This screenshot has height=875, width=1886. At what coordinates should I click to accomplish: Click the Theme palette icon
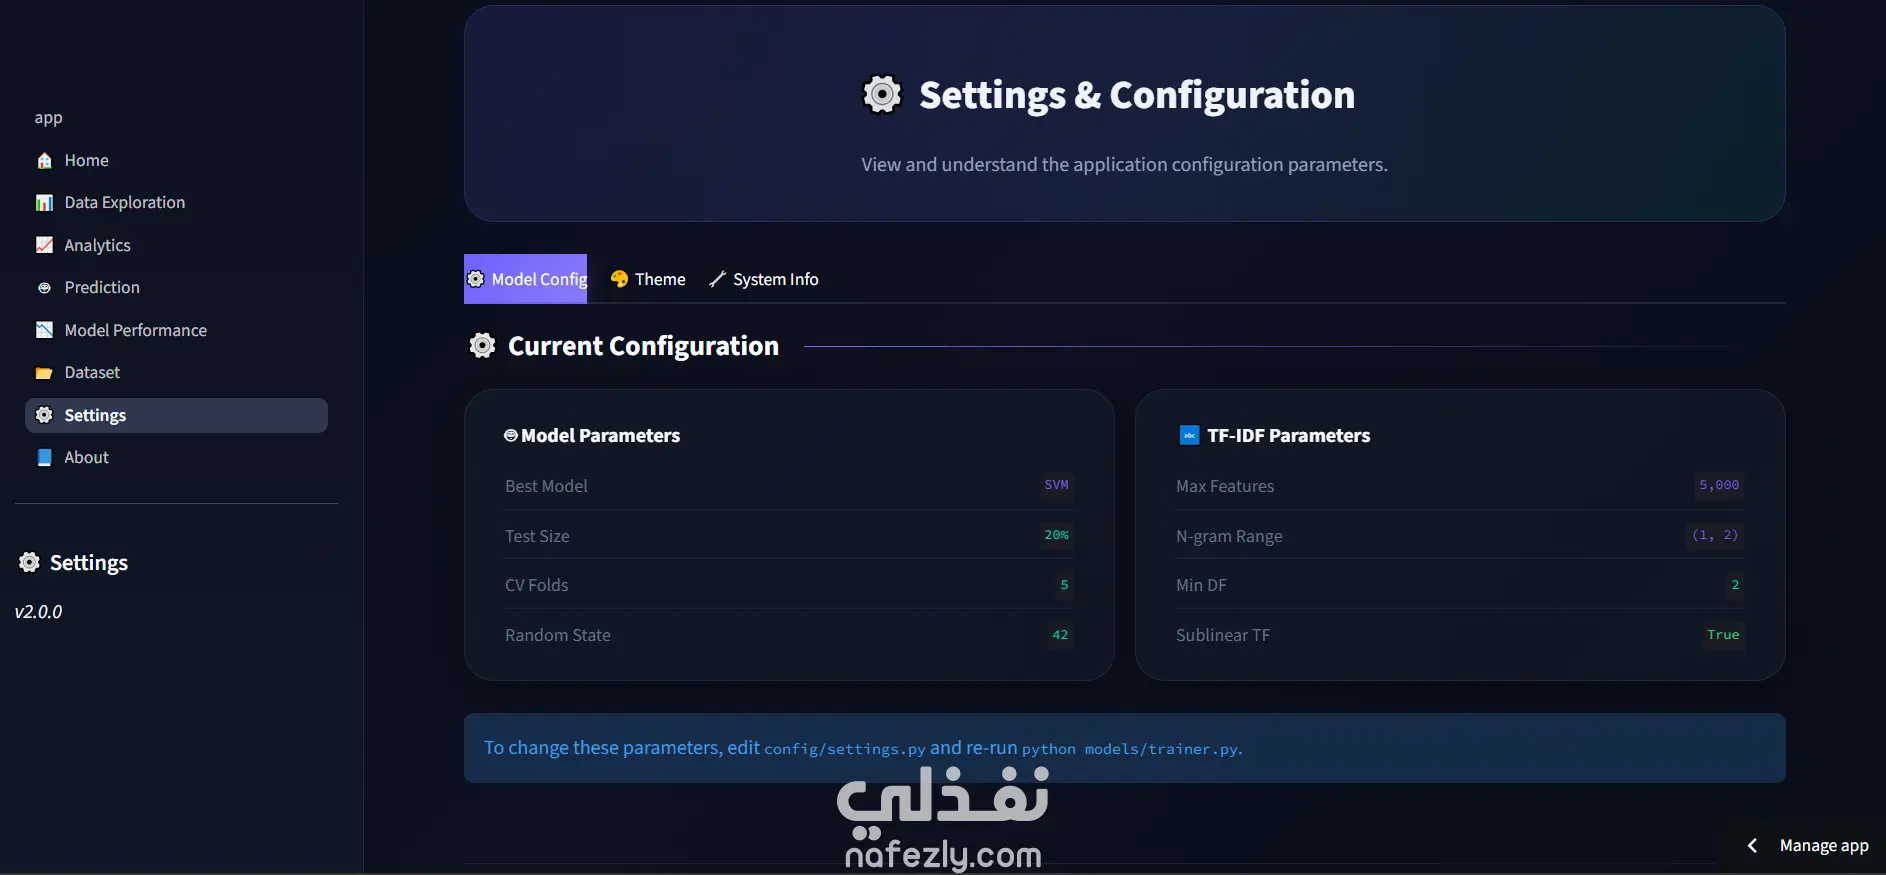click(619, 279)
